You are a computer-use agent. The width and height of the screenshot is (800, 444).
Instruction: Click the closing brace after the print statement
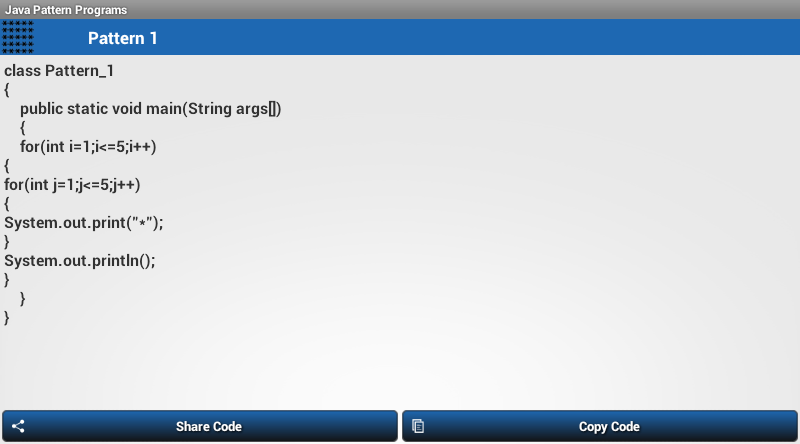tap(7, 242)
